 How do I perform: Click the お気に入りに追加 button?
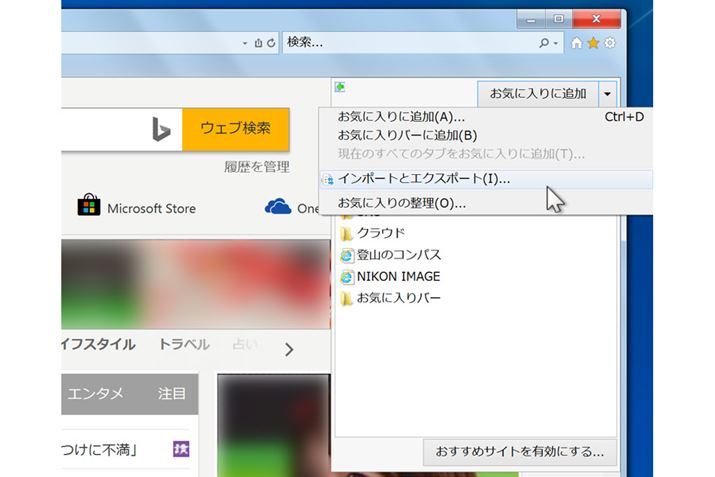(538, 93)
